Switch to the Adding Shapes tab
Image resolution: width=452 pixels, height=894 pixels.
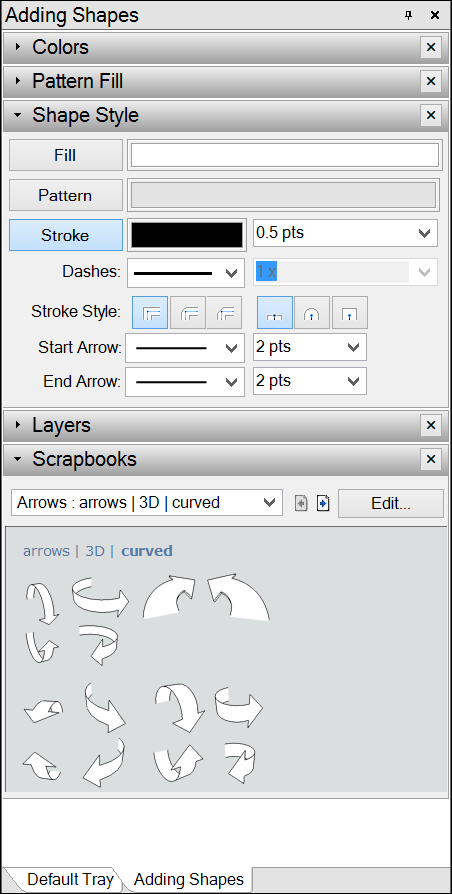[189, 879]
